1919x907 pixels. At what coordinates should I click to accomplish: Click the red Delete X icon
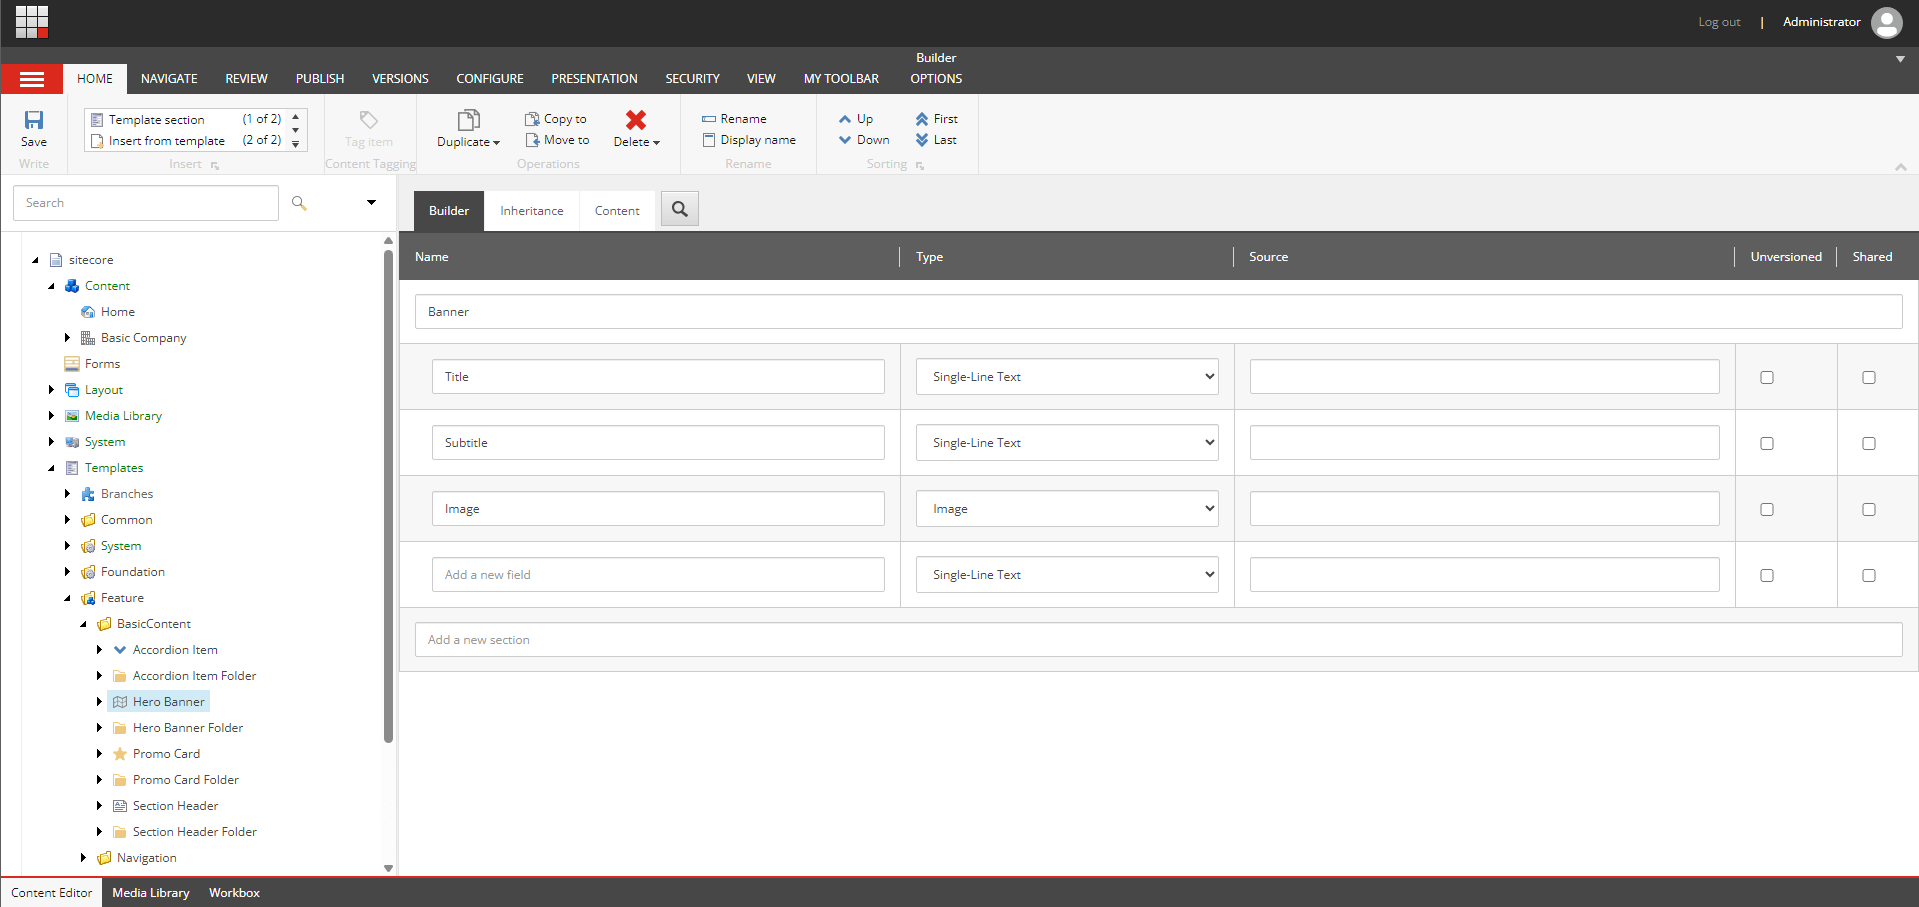636,120
